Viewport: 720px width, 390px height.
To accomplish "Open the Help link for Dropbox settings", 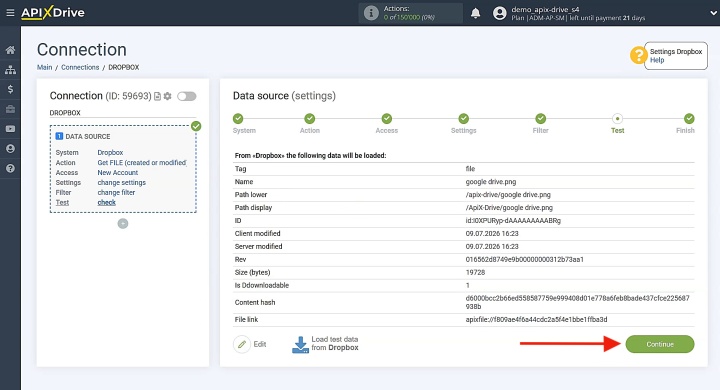I will (x=657, y=60).
